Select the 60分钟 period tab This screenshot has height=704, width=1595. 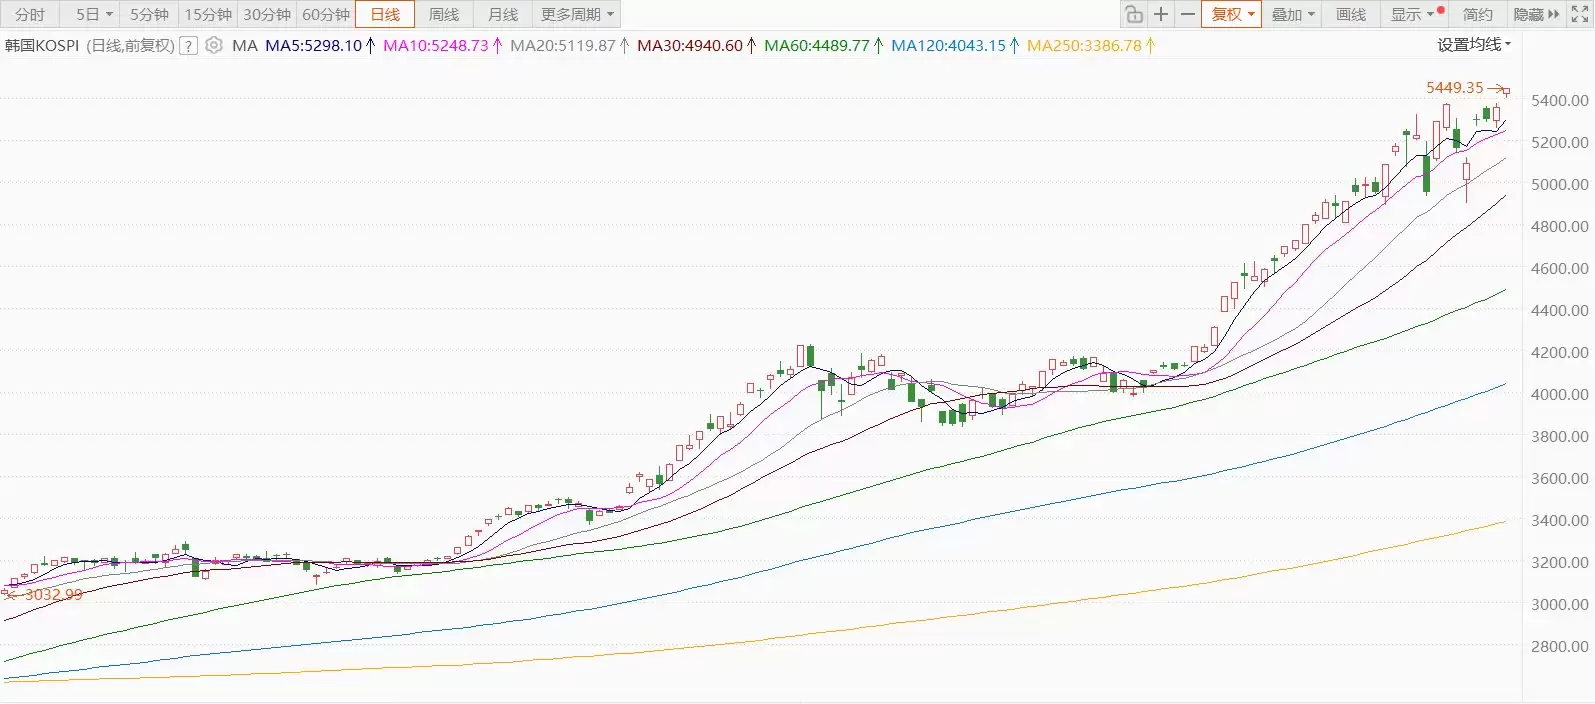point(326,14)
